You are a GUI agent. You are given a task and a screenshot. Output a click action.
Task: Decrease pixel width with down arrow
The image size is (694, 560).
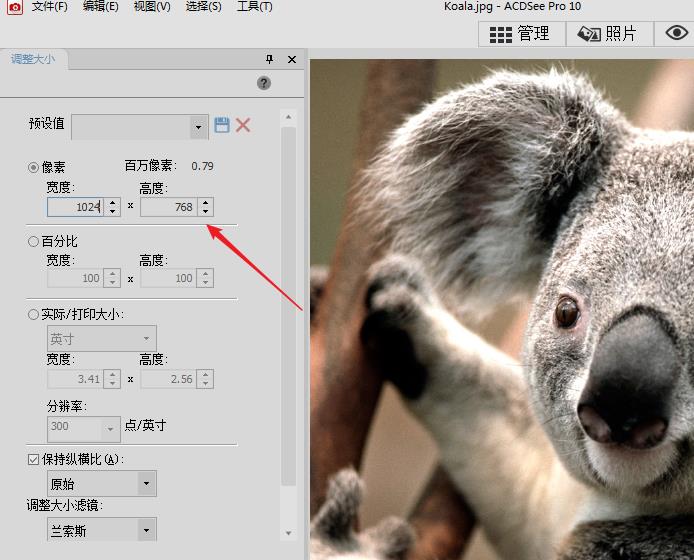click(x=112, y=212)
